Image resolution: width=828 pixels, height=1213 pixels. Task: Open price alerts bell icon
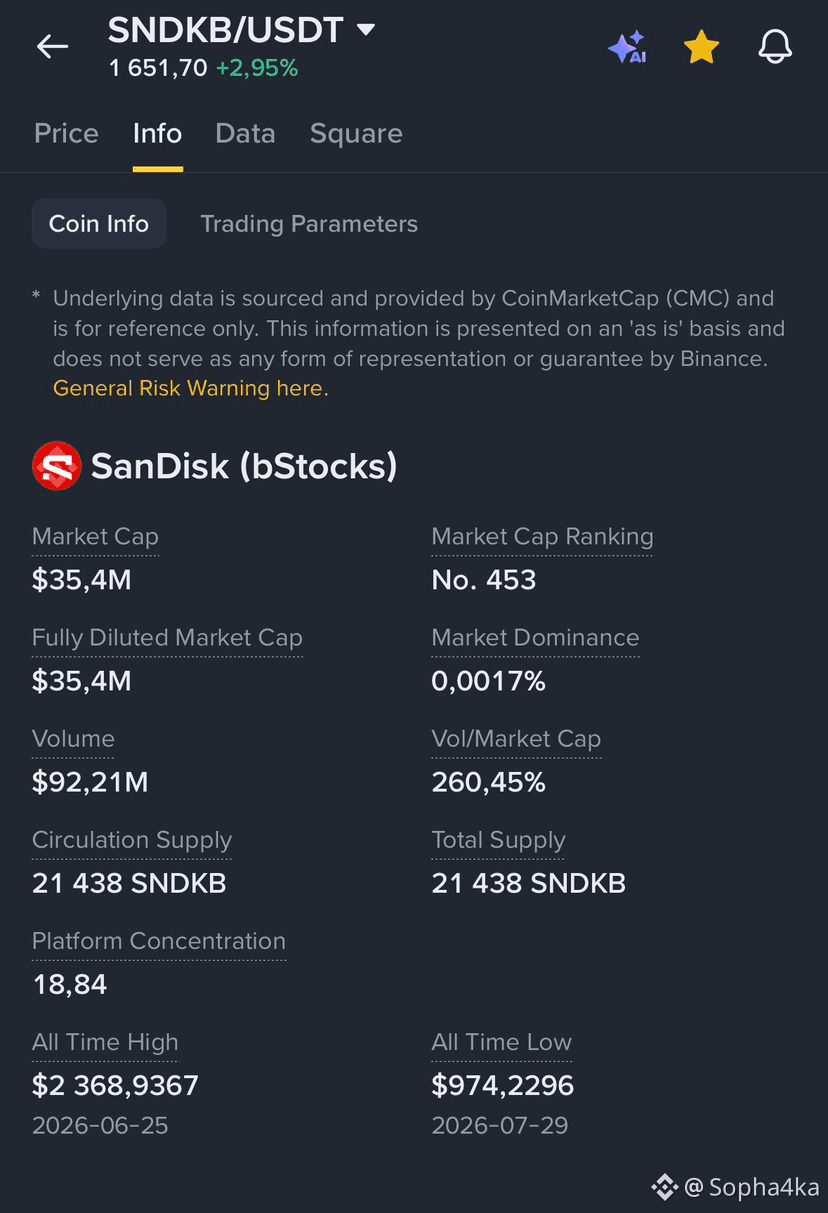[x=775, y=47]
